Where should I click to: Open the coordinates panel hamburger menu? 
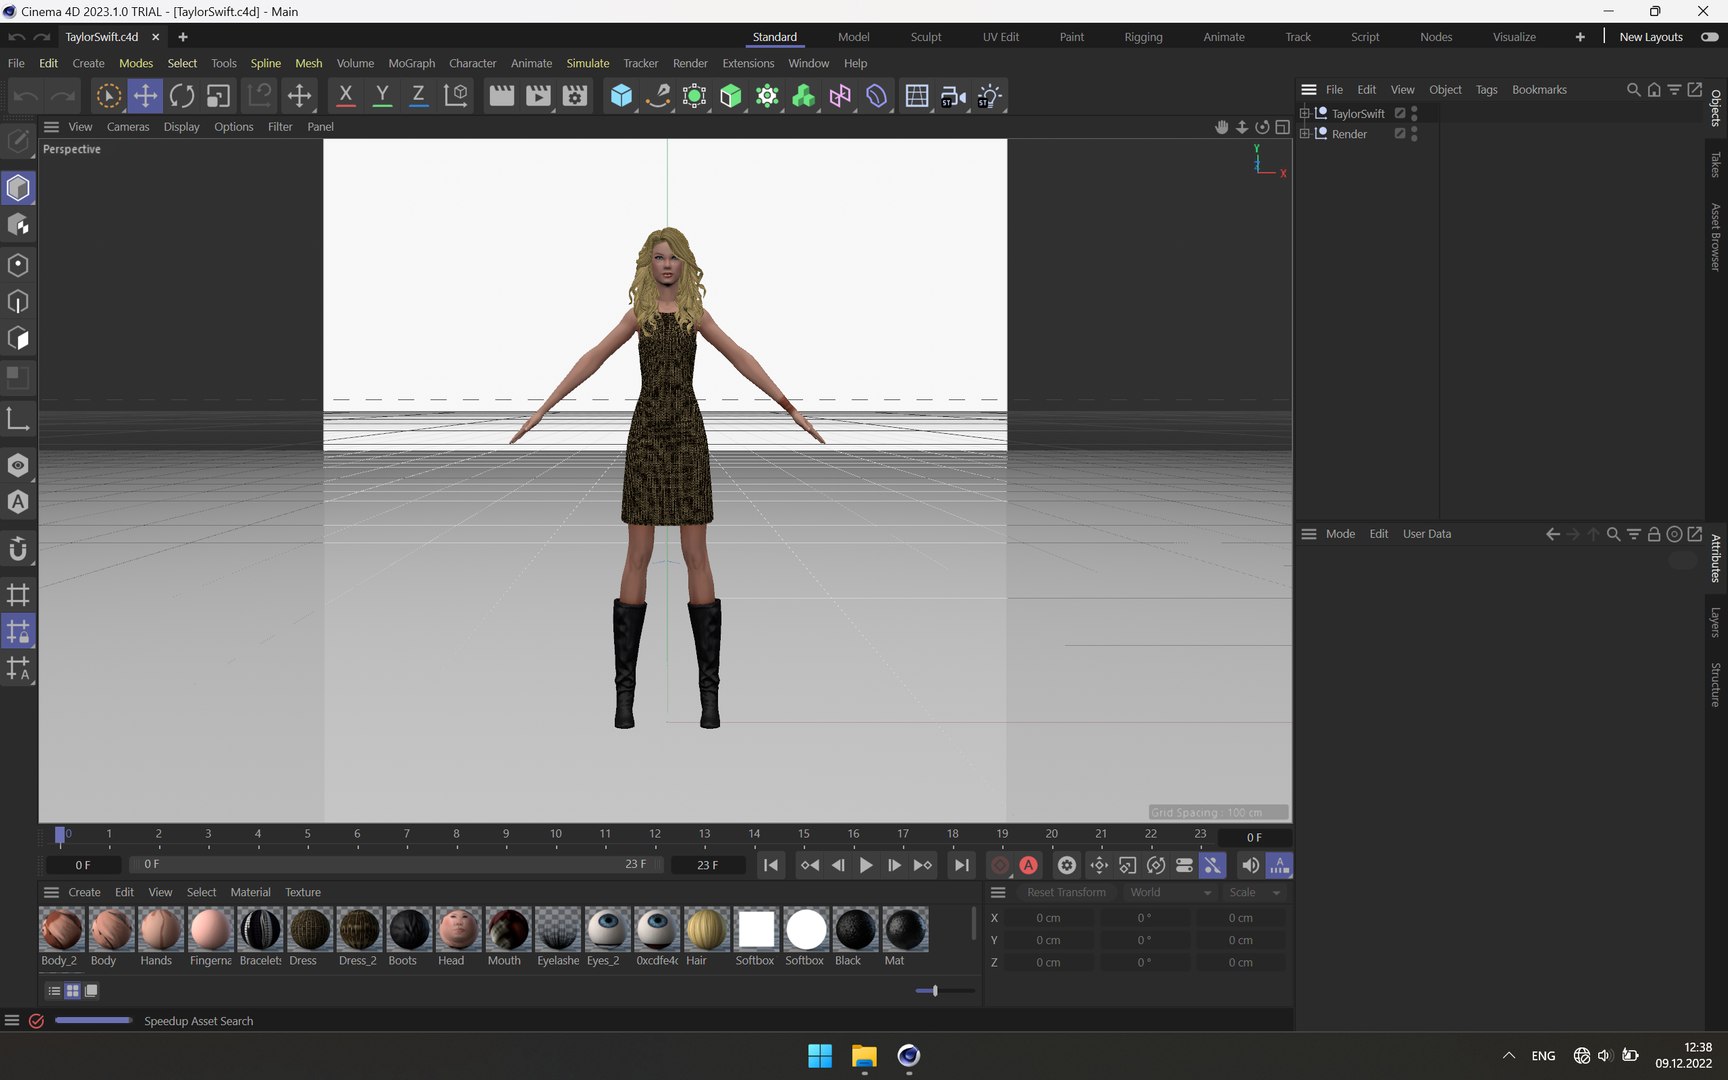998,892
